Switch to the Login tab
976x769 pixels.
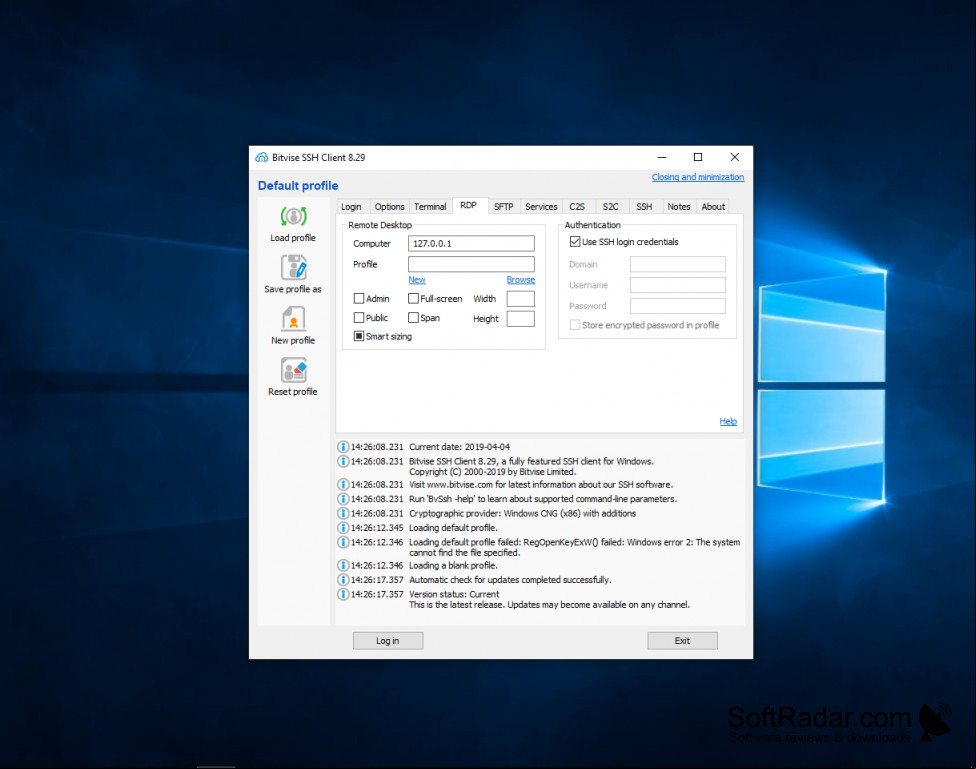pyautogui.click(x=351, y=207)
